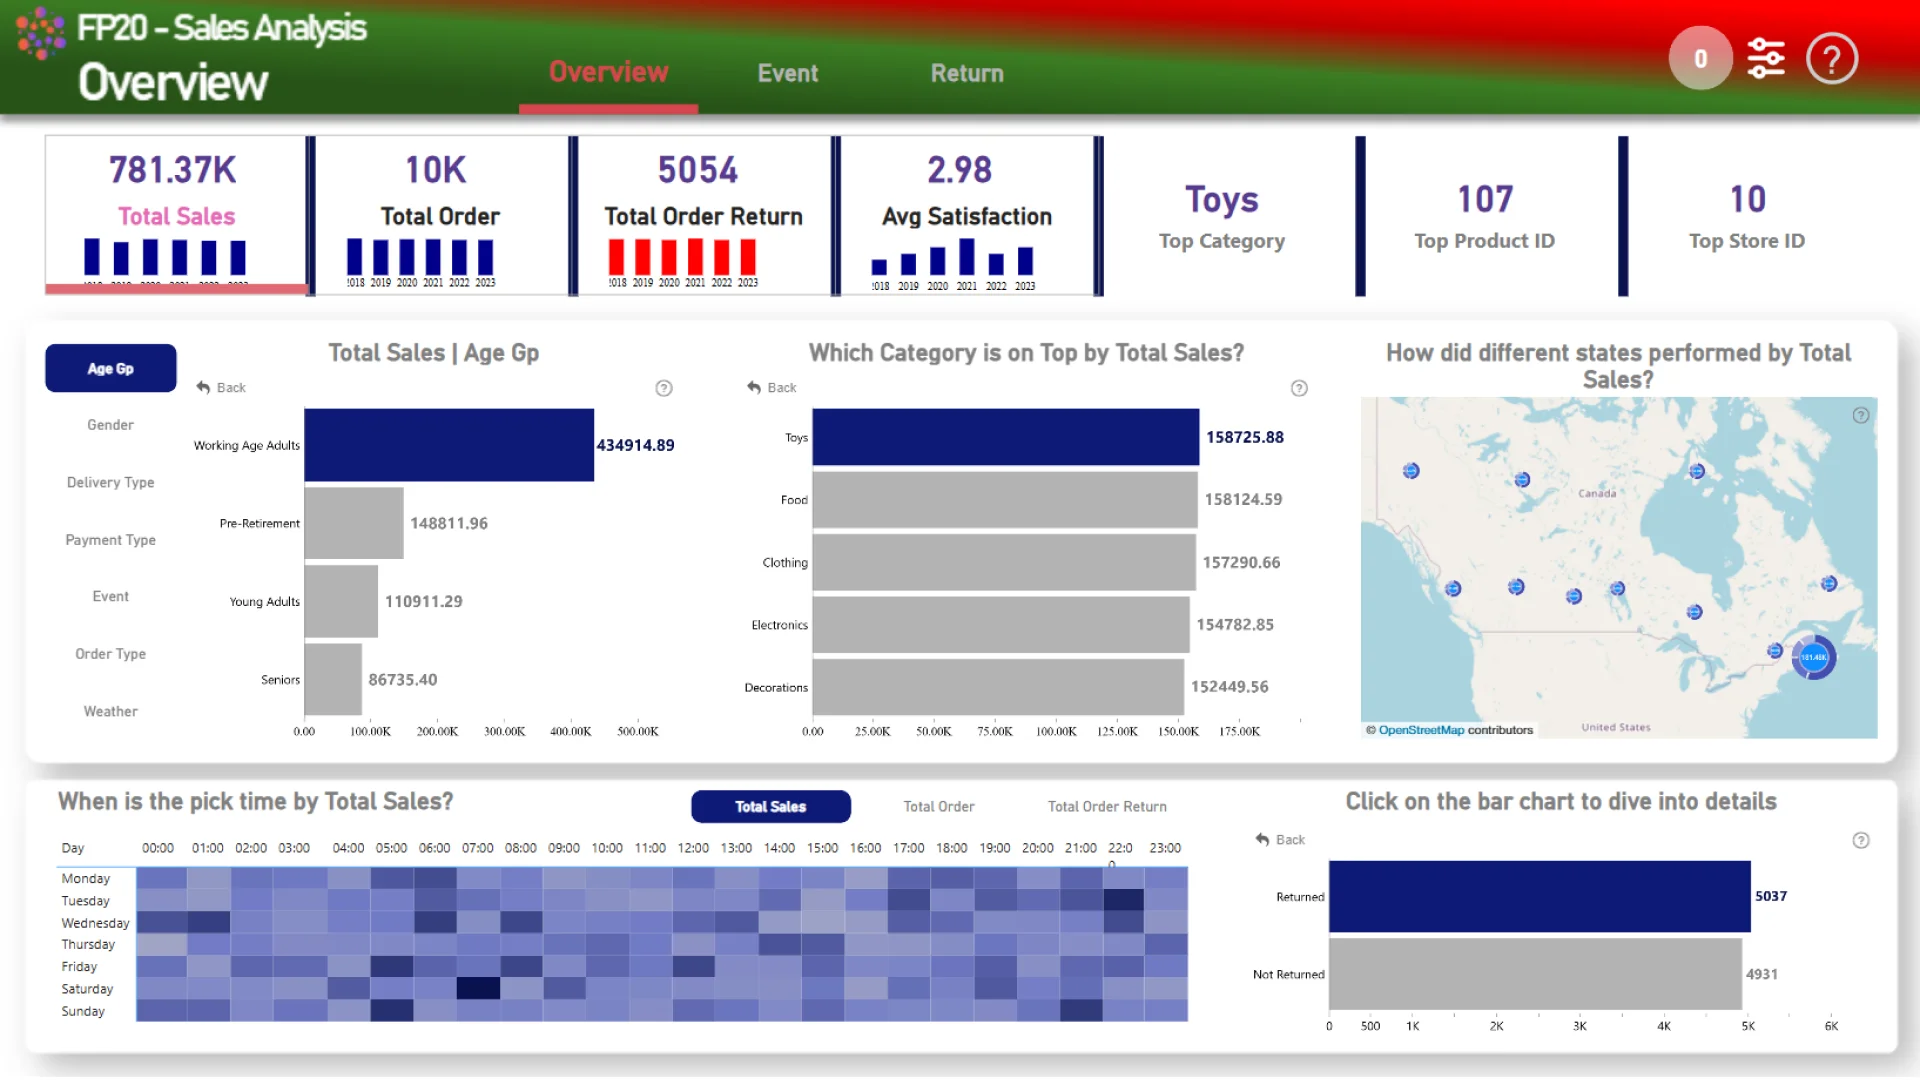Open info icon of Age Gp chart
Viewport: 1920px width, 1080px height.
[x=664, y=388]
